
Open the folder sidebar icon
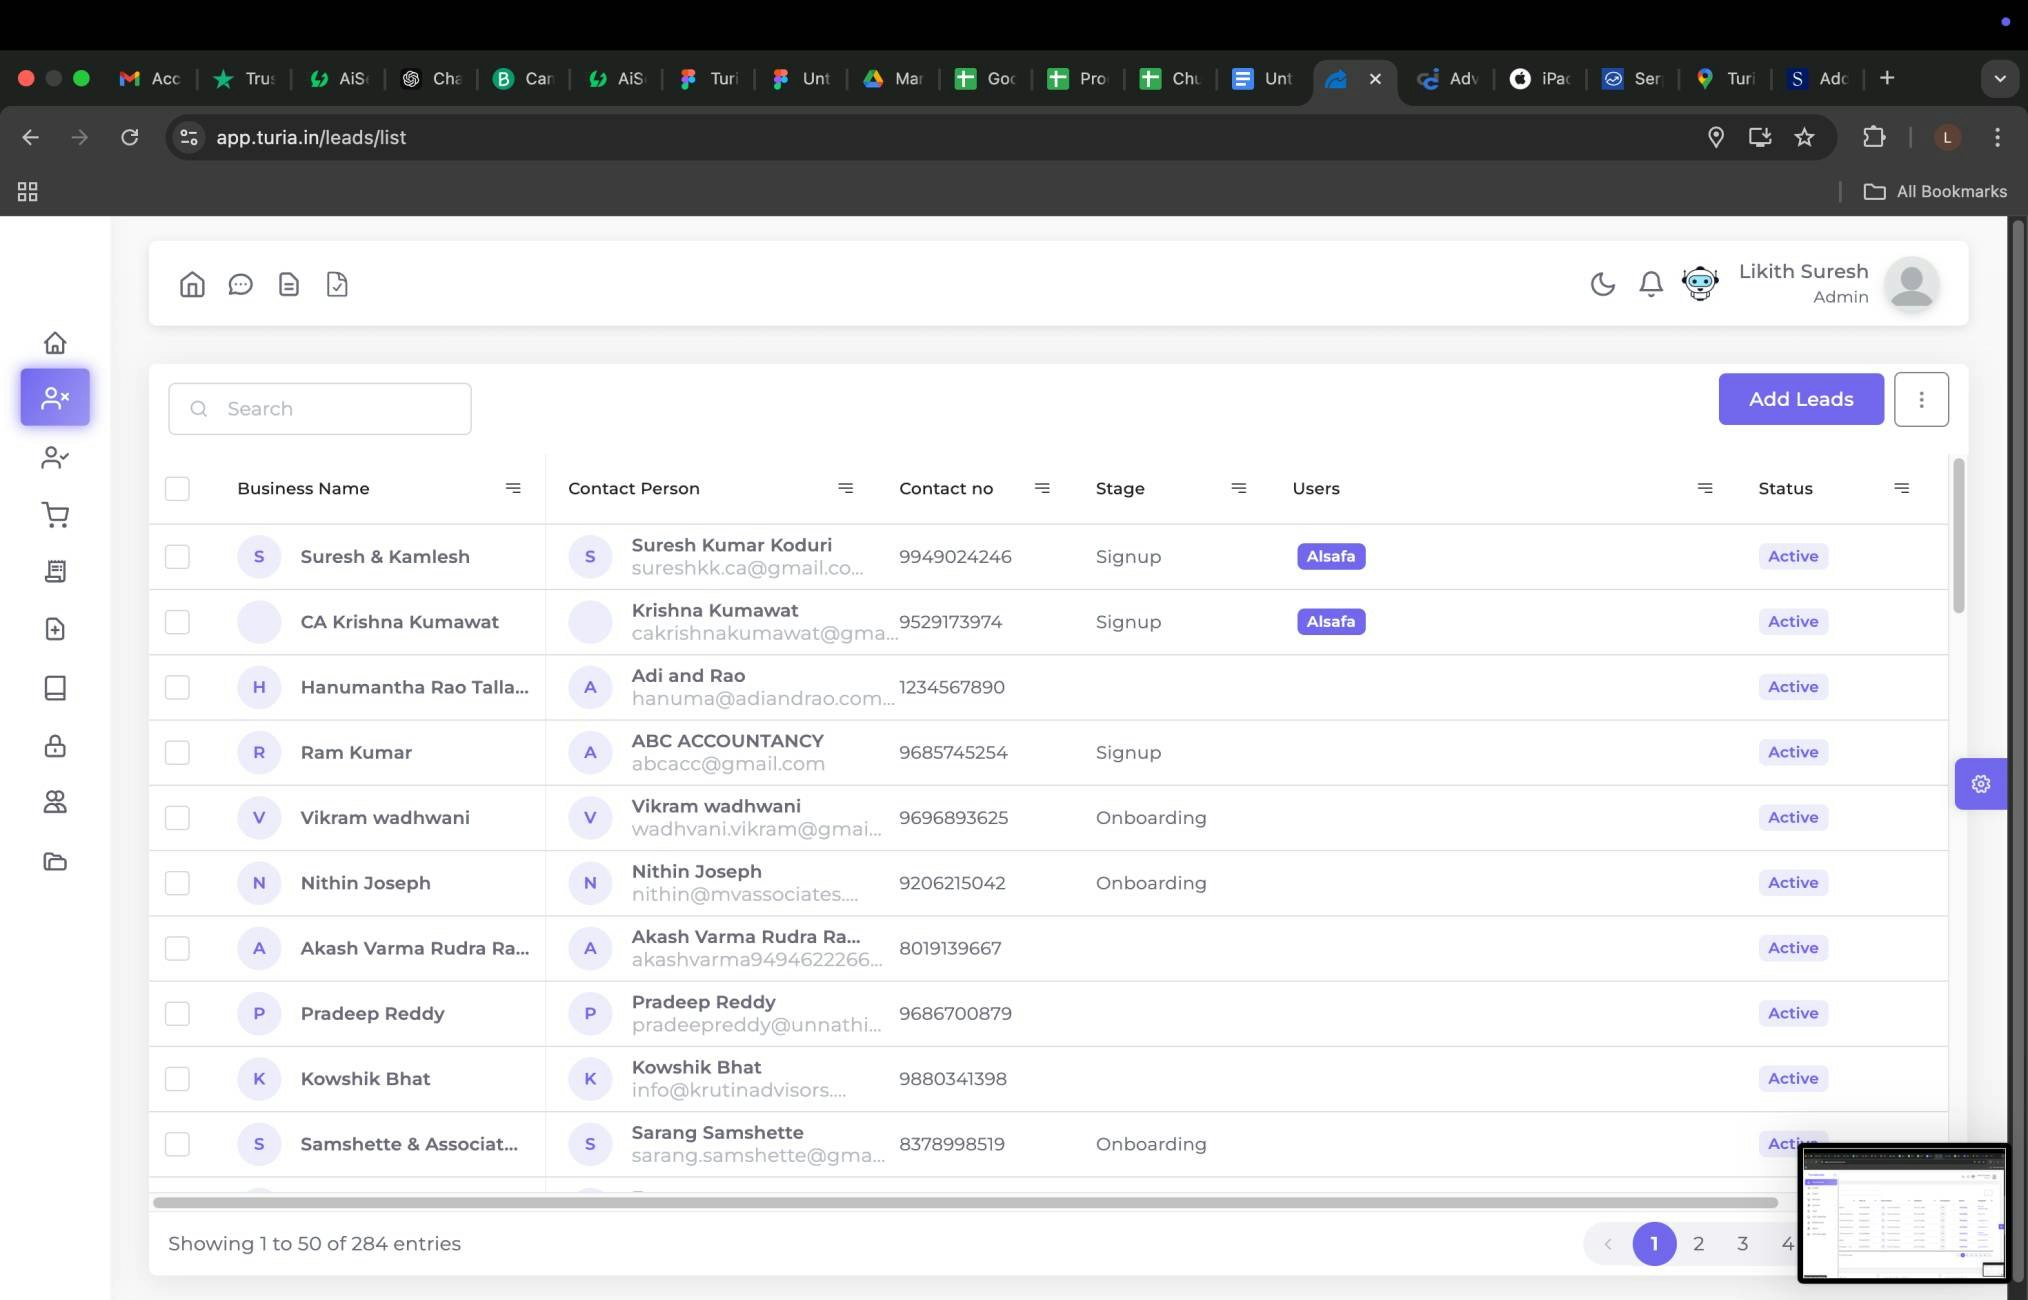pyautogui.click(x=55, y=861)
